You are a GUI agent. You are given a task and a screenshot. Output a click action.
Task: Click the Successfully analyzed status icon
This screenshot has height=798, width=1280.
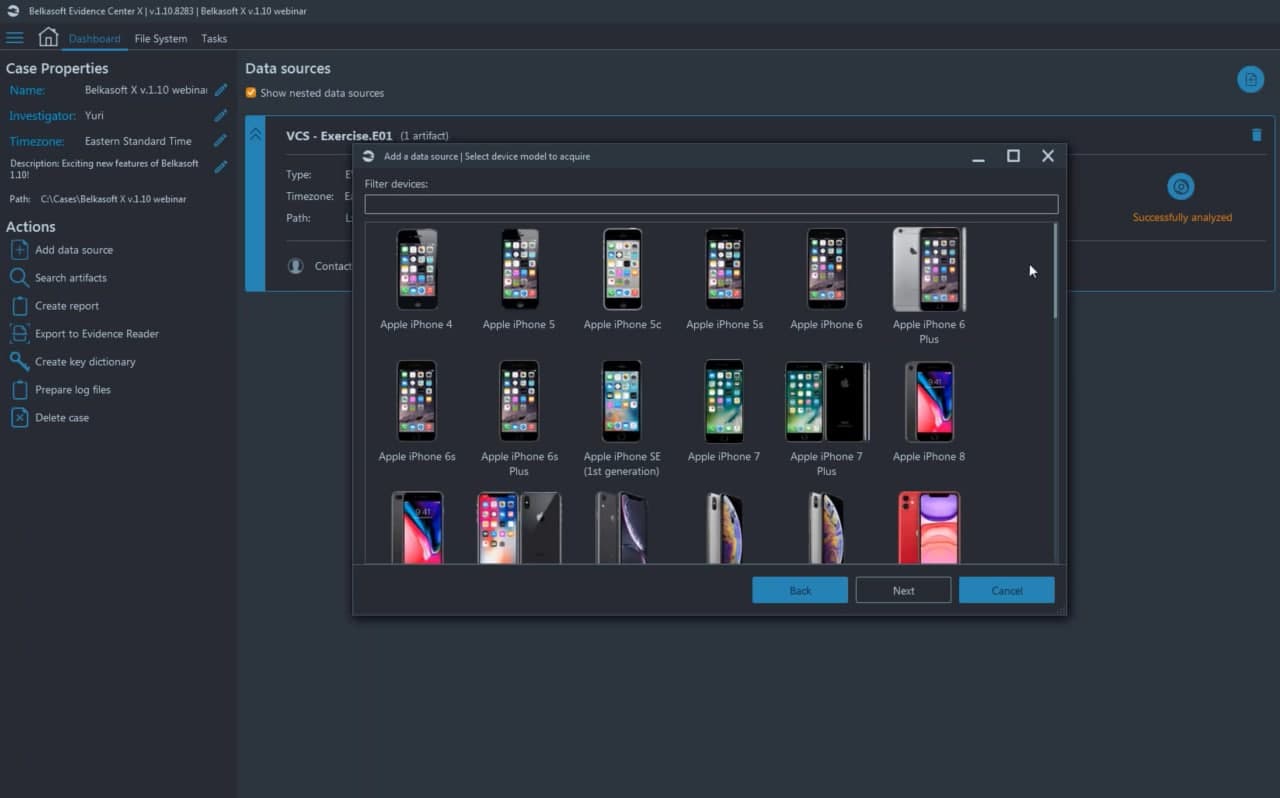tap(1181, 187)
